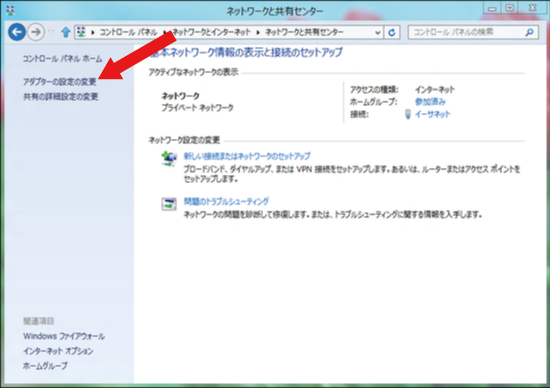Click the new connection setup icon

point(169,159)
